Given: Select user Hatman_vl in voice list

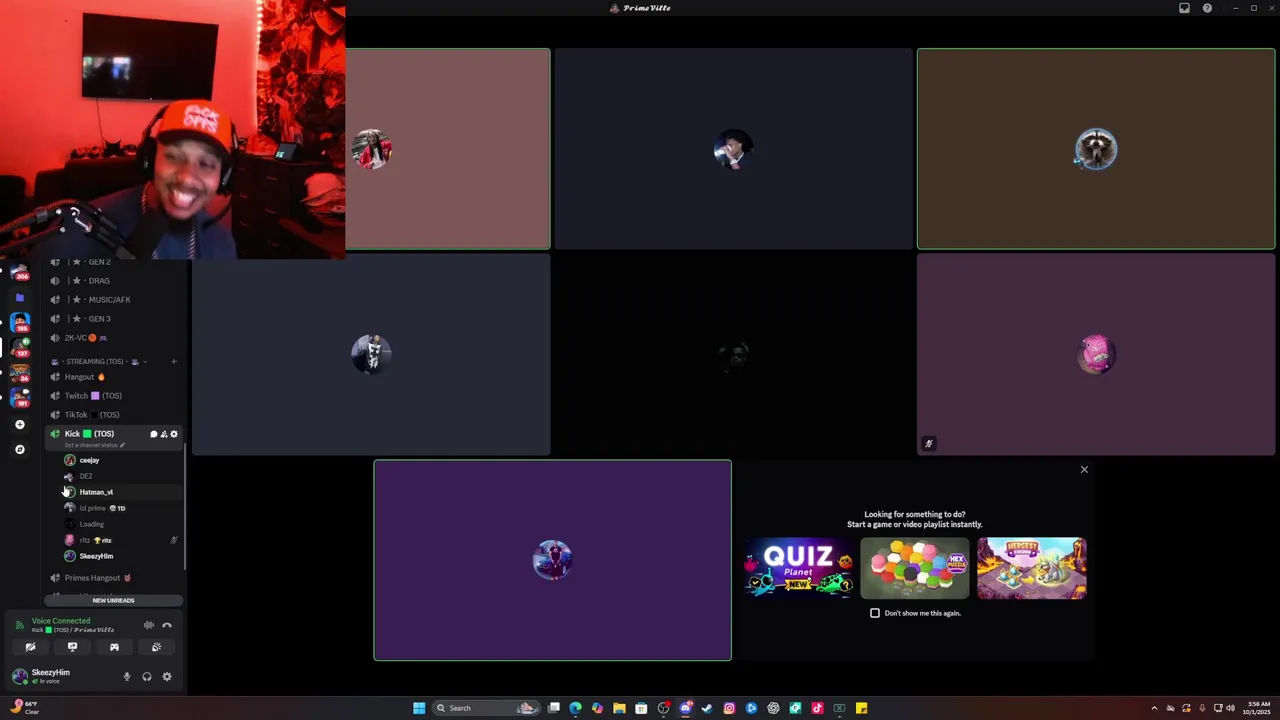Looking at the screenshot, I should [x=121, y=492].
